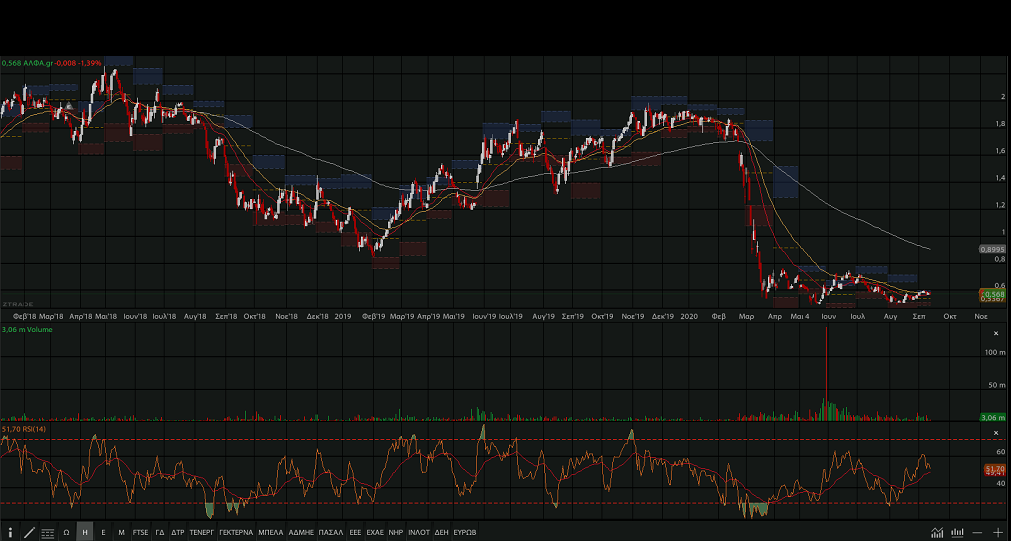The image size is (1011, 541).
Task: Open the ΓΕΚΤΕΡΝΑ symbol tab
Action: pos(237,533)
